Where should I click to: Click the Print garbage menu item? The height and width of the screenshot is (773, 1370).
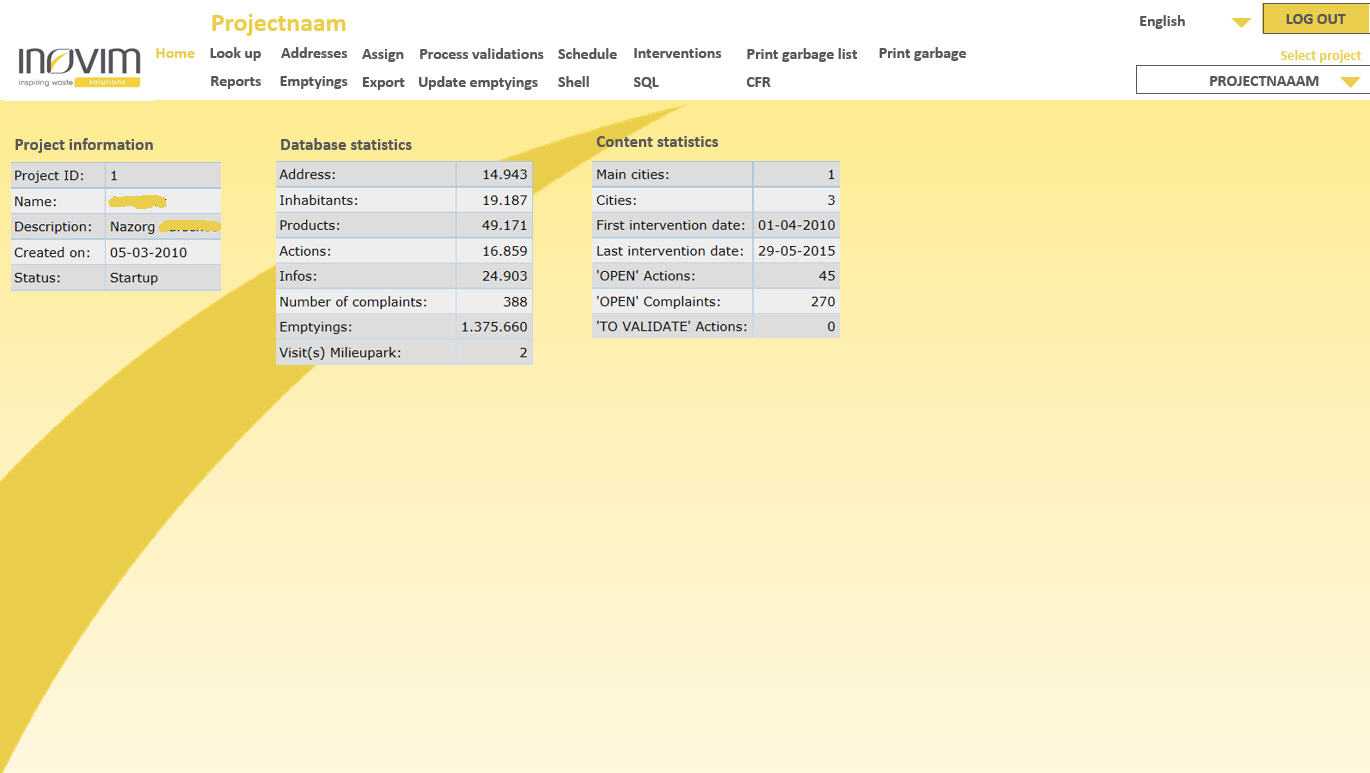pyautogui.click(x=922, y=53)
